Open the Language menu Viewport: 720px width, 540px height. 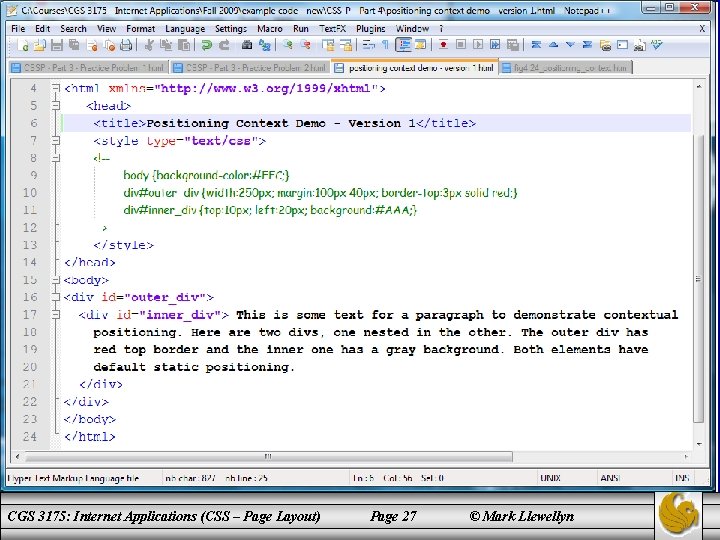[184, 29]
